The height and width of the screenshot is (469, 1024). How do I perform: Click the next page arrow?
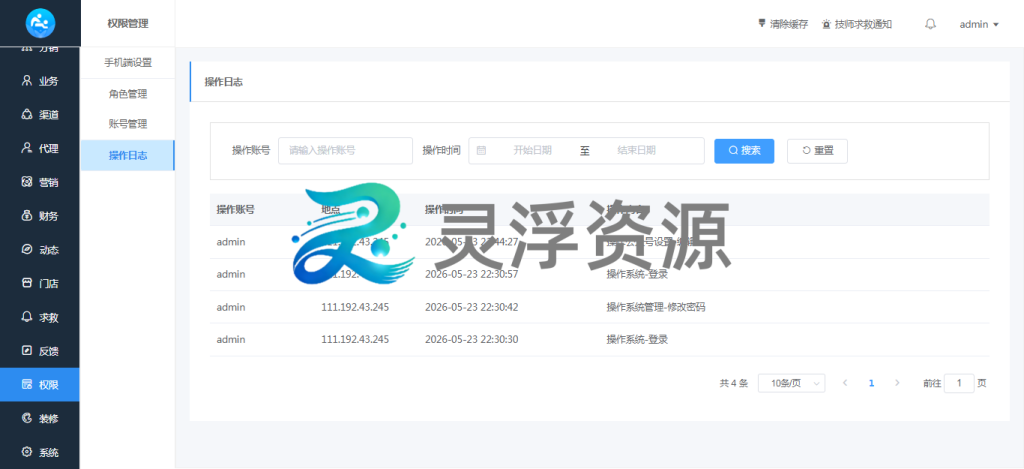(x=897, y=383)
